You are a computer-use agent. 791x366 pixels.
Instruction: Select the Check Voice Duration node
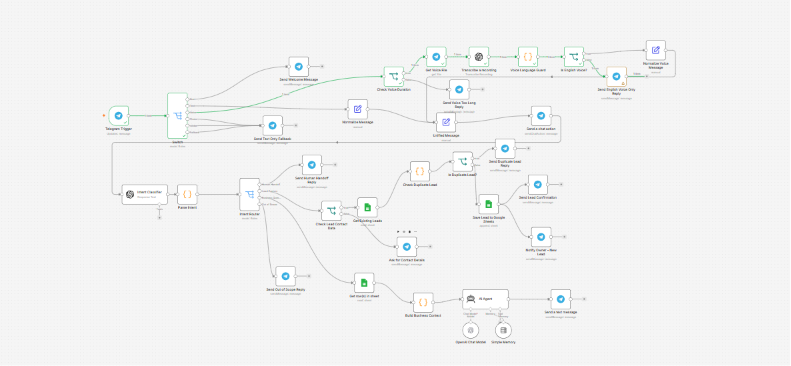tap(393, 77)
